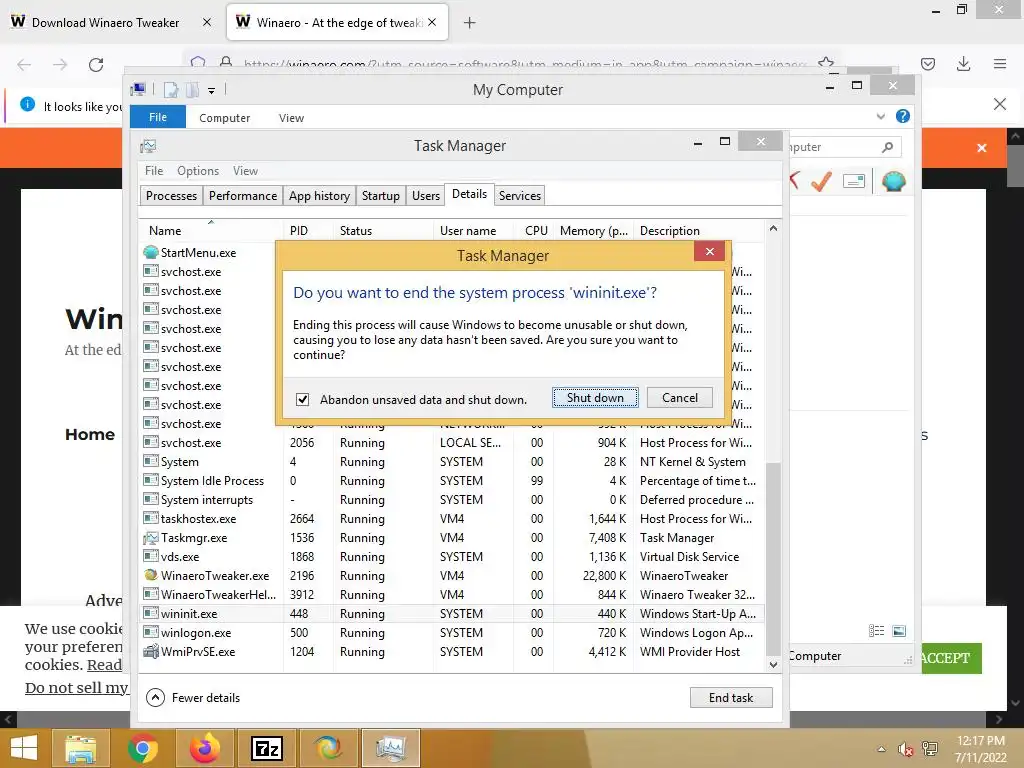Click the muted volume tray icon
This screenshot has height=768, width=1024.
905,749
